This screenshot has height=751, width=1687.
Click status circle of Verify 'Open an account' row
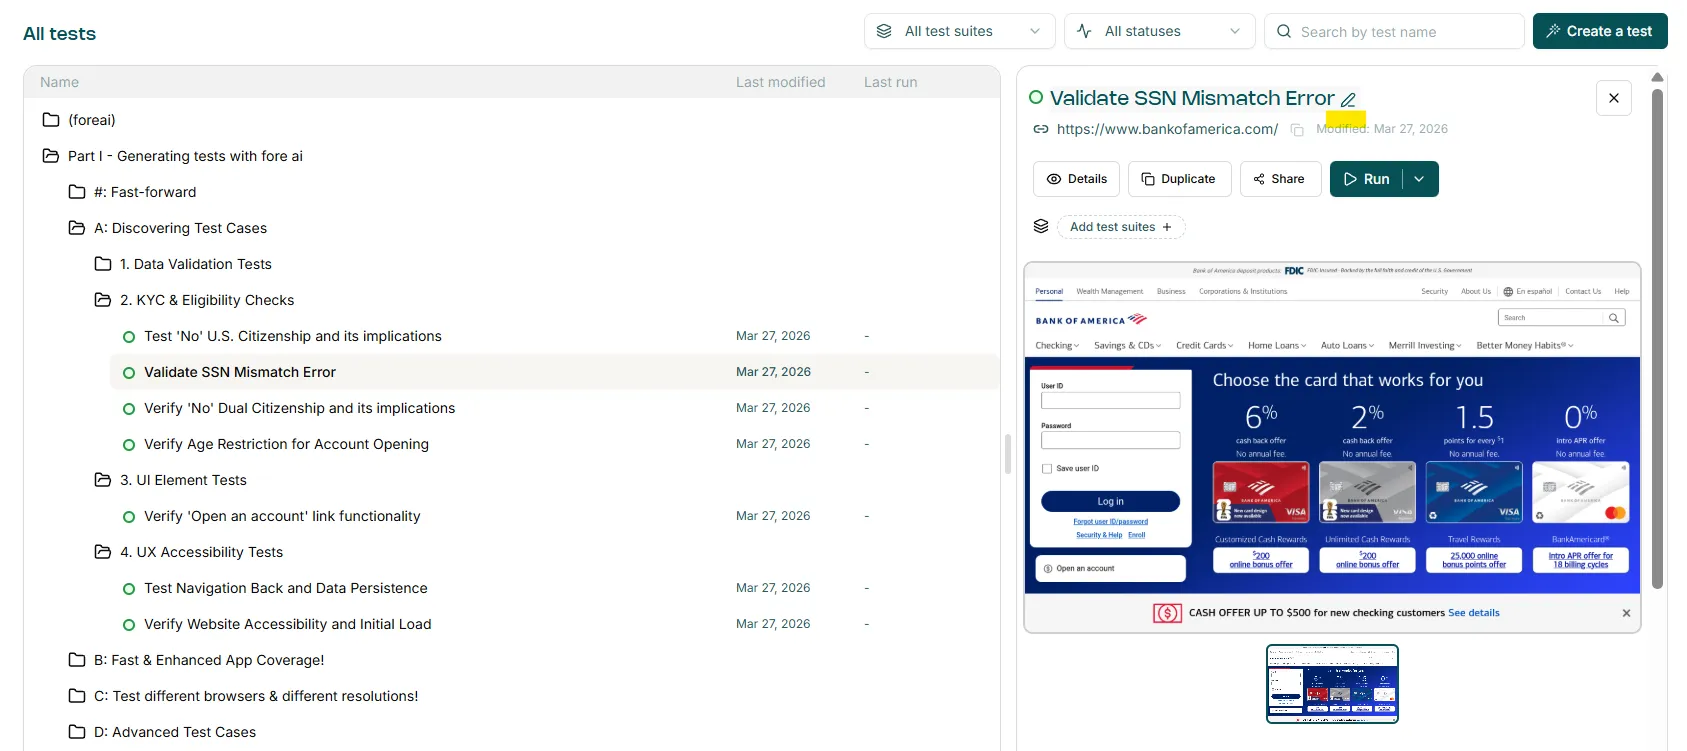(129, 517)
